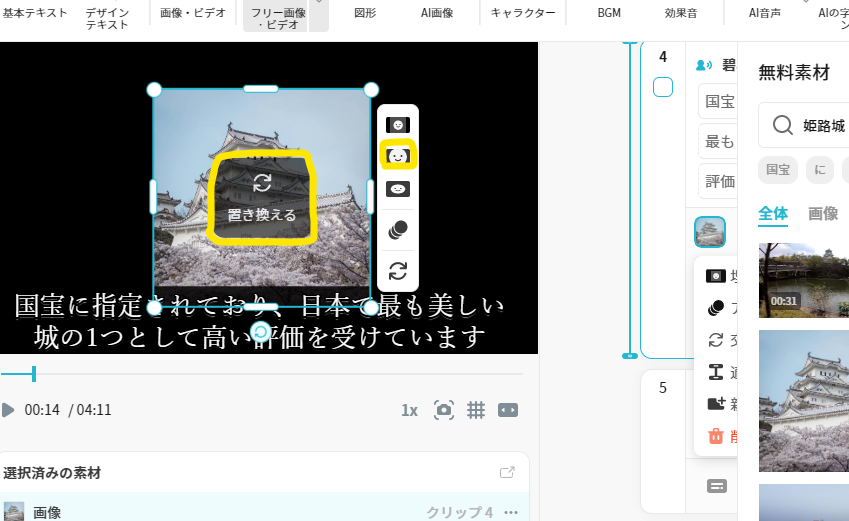
Task: Click the yellow-highlighted image fit icon
Action: click(398, 156)
